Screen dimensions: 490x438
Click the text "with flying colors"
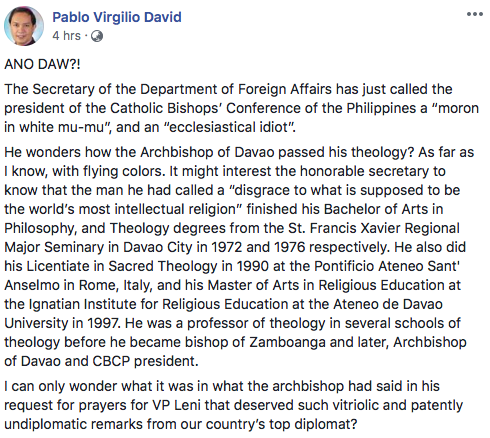[109, 171]
